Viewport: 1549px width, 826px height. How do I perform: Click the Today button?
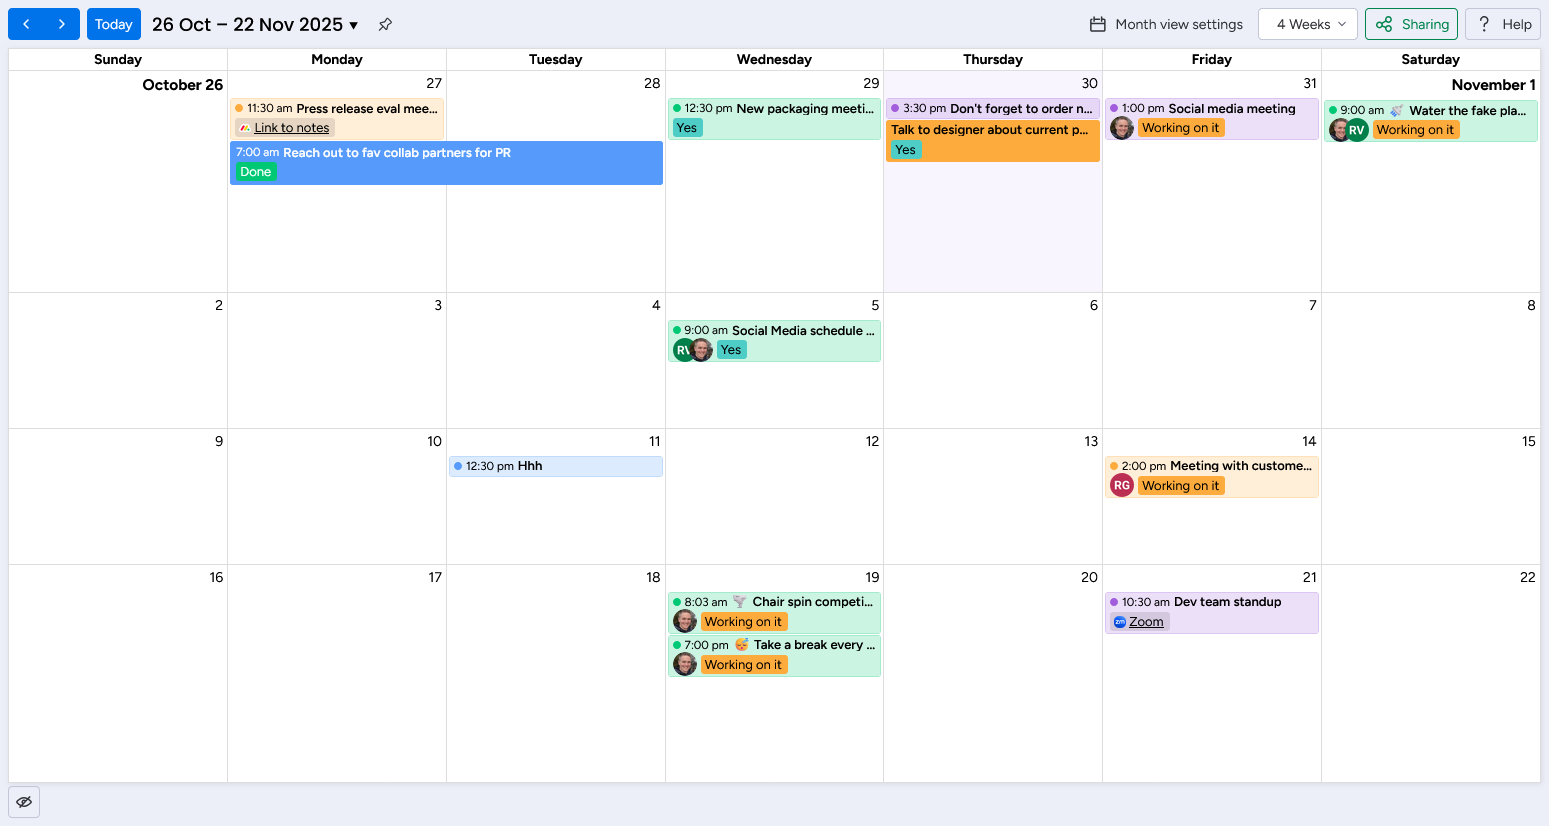coord(113,23)
